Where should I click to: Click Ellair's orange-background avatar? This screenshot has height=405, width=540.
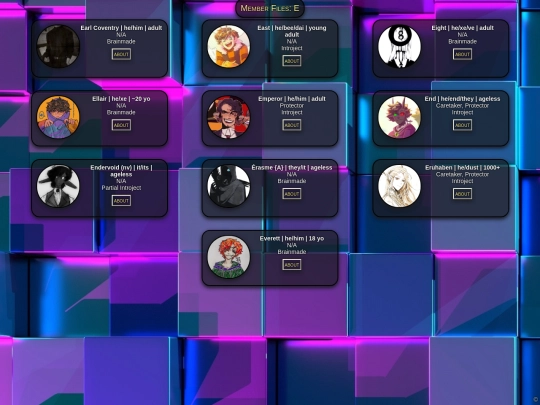point(58,117)
